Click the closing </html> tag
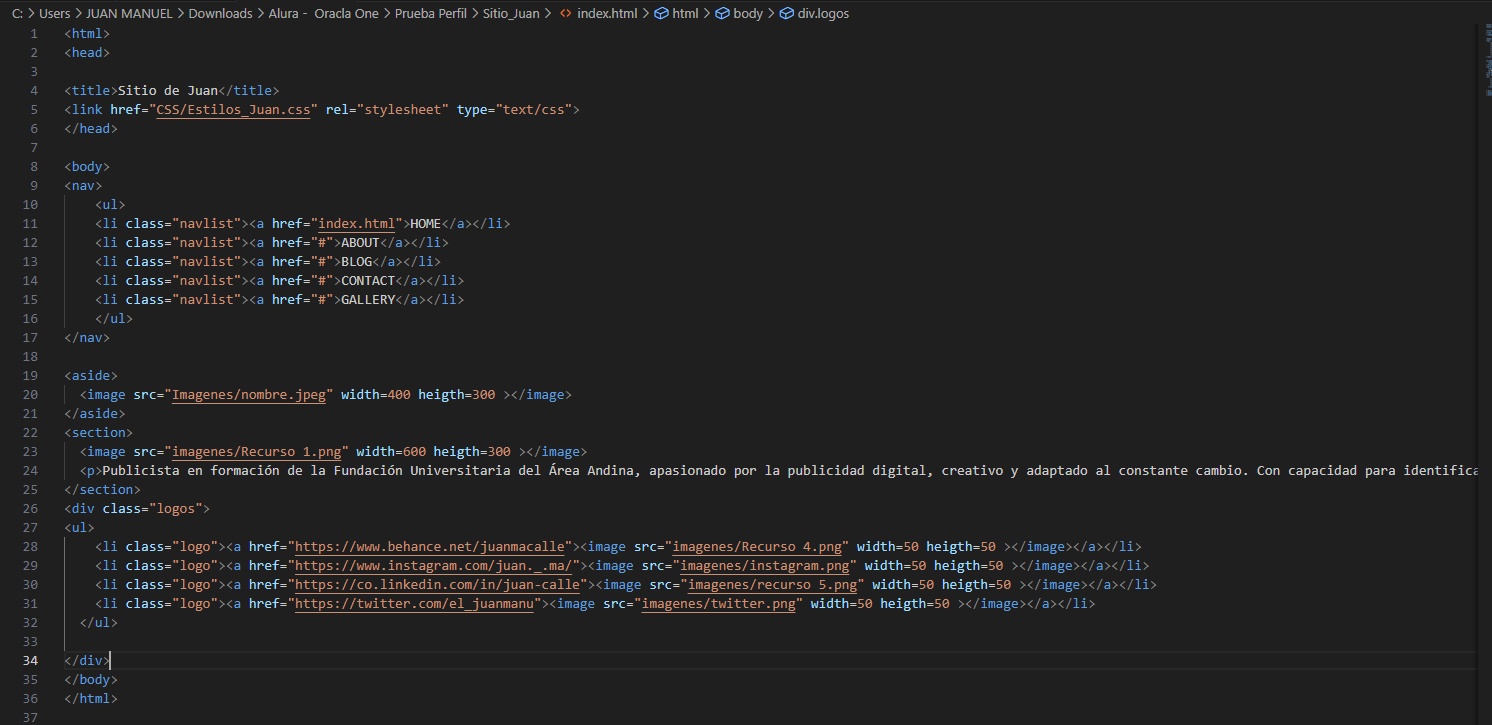Screen dimensions: 1492x725 click(x=91, y=698)
